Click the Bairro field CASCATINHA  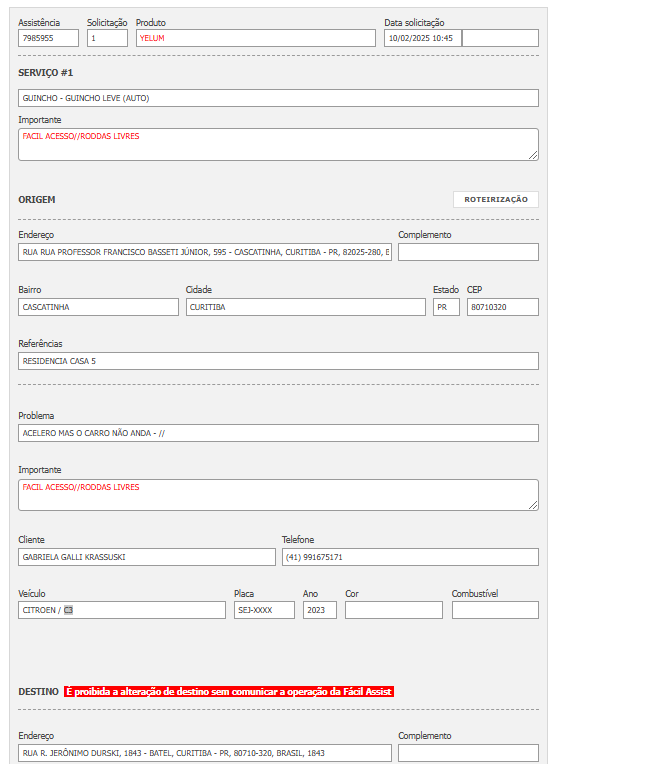pos(98,307)
